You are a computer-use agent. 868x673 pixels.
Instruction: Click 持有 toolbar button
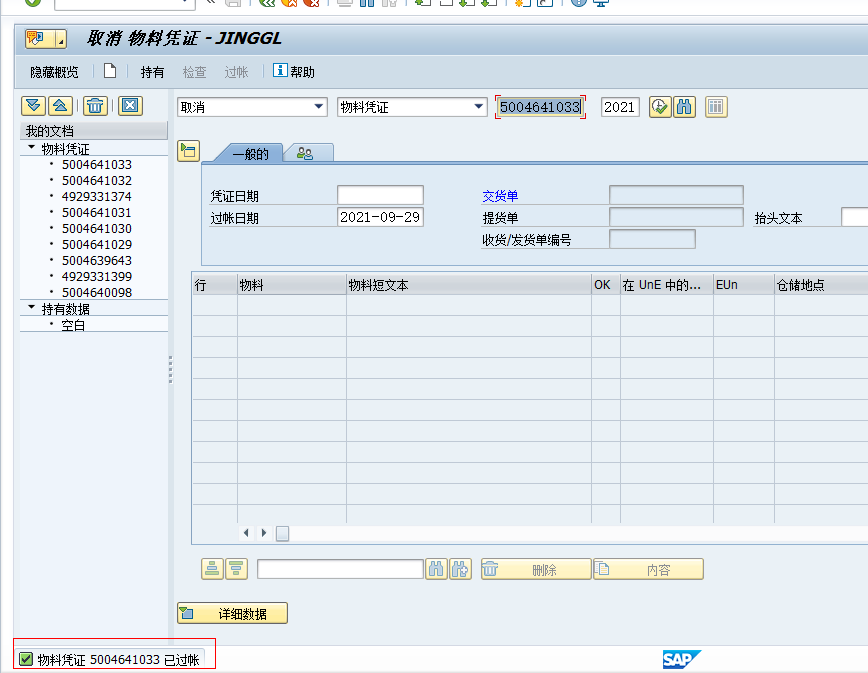152,72
